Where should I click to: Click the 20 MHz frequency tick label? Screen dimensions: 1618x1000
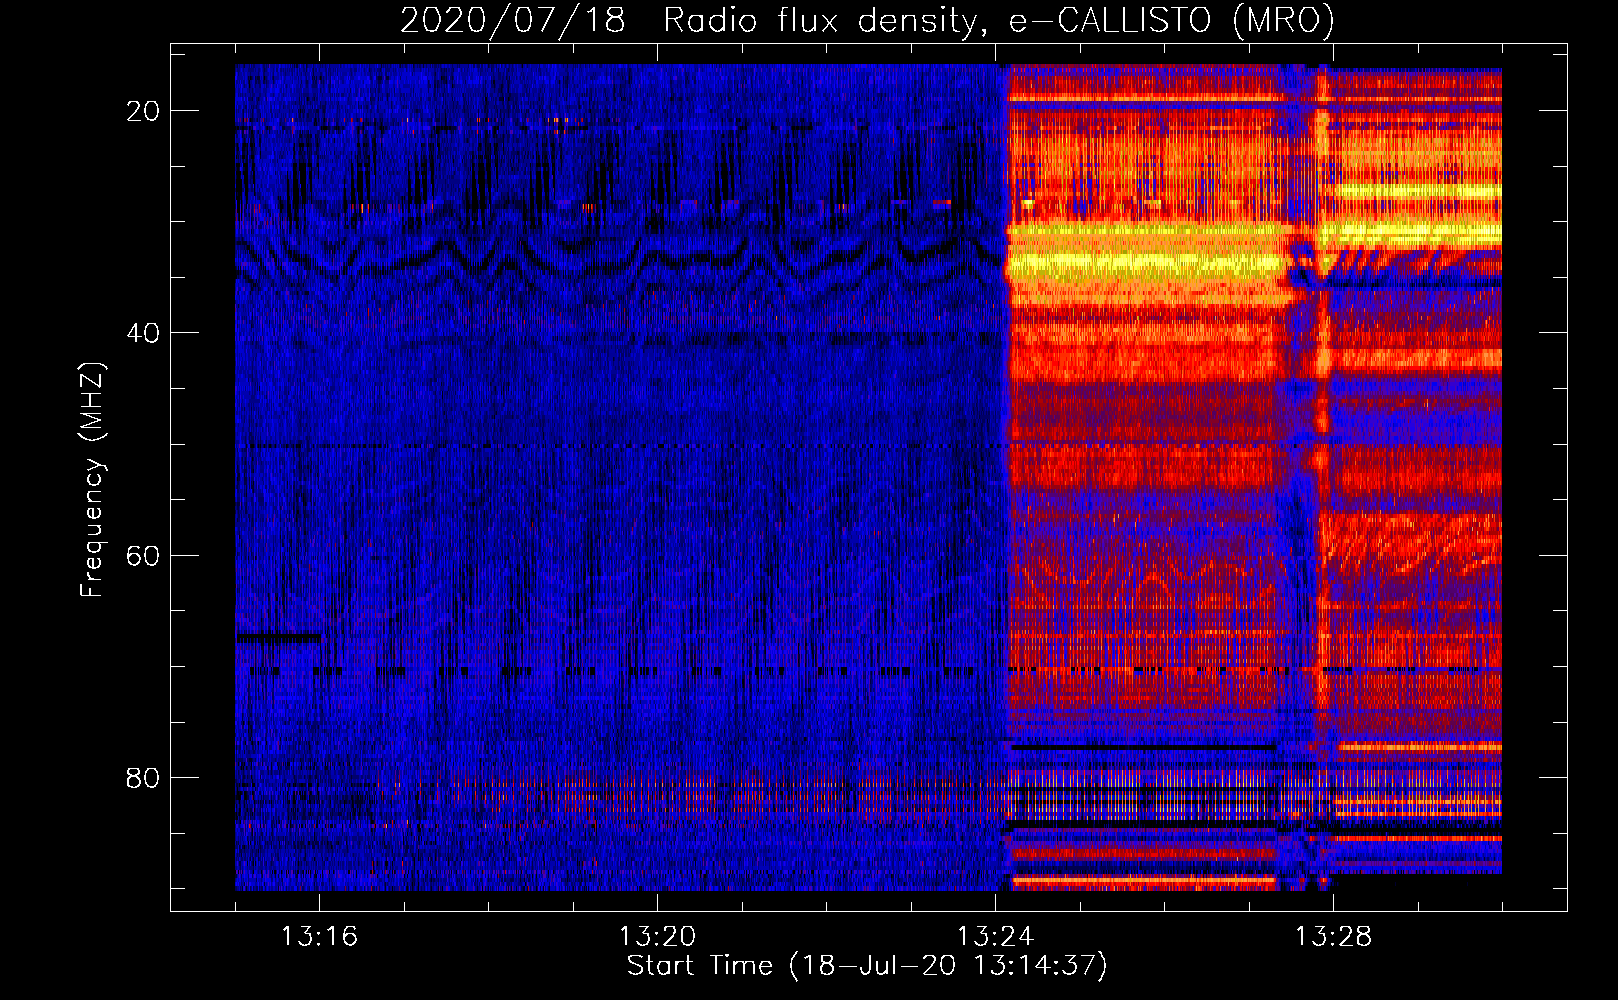[143, 111]
